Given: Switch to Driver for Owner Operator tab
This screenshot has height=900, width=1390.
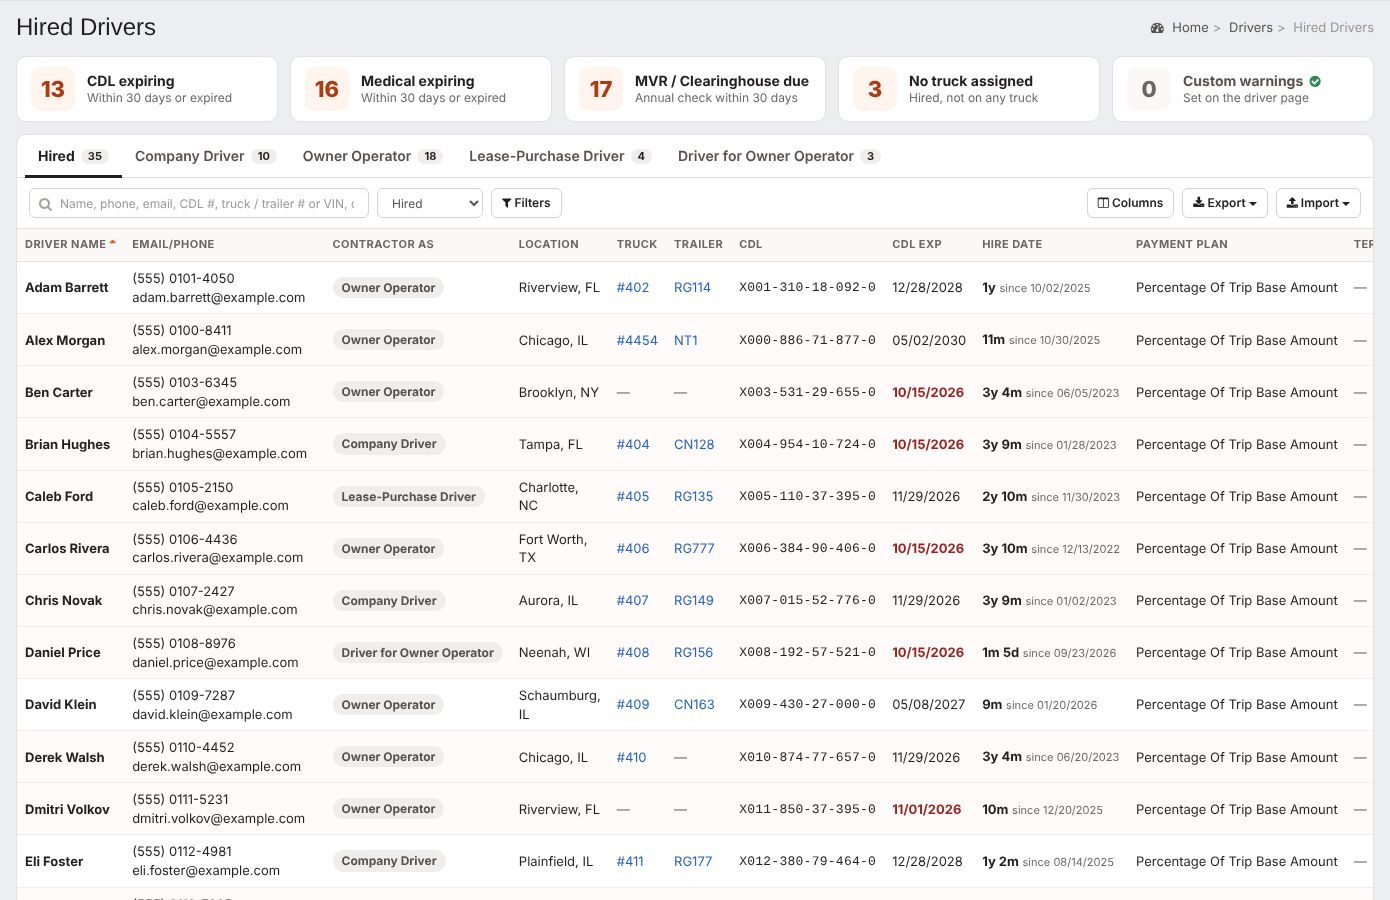Looking at the screenshot, I should point(778,156).
